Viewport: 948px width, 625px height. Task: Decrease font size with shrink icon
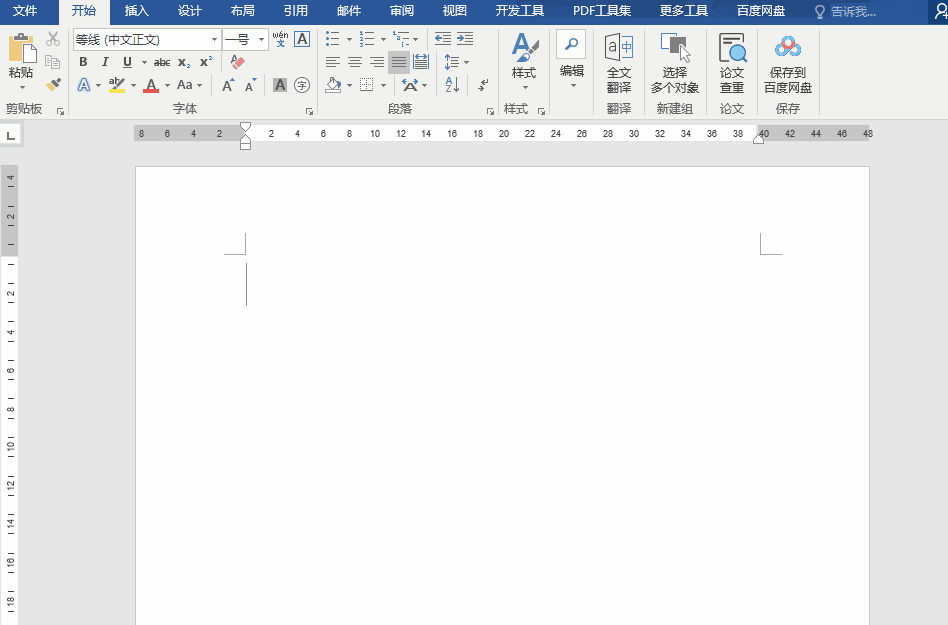pos(250,85)
